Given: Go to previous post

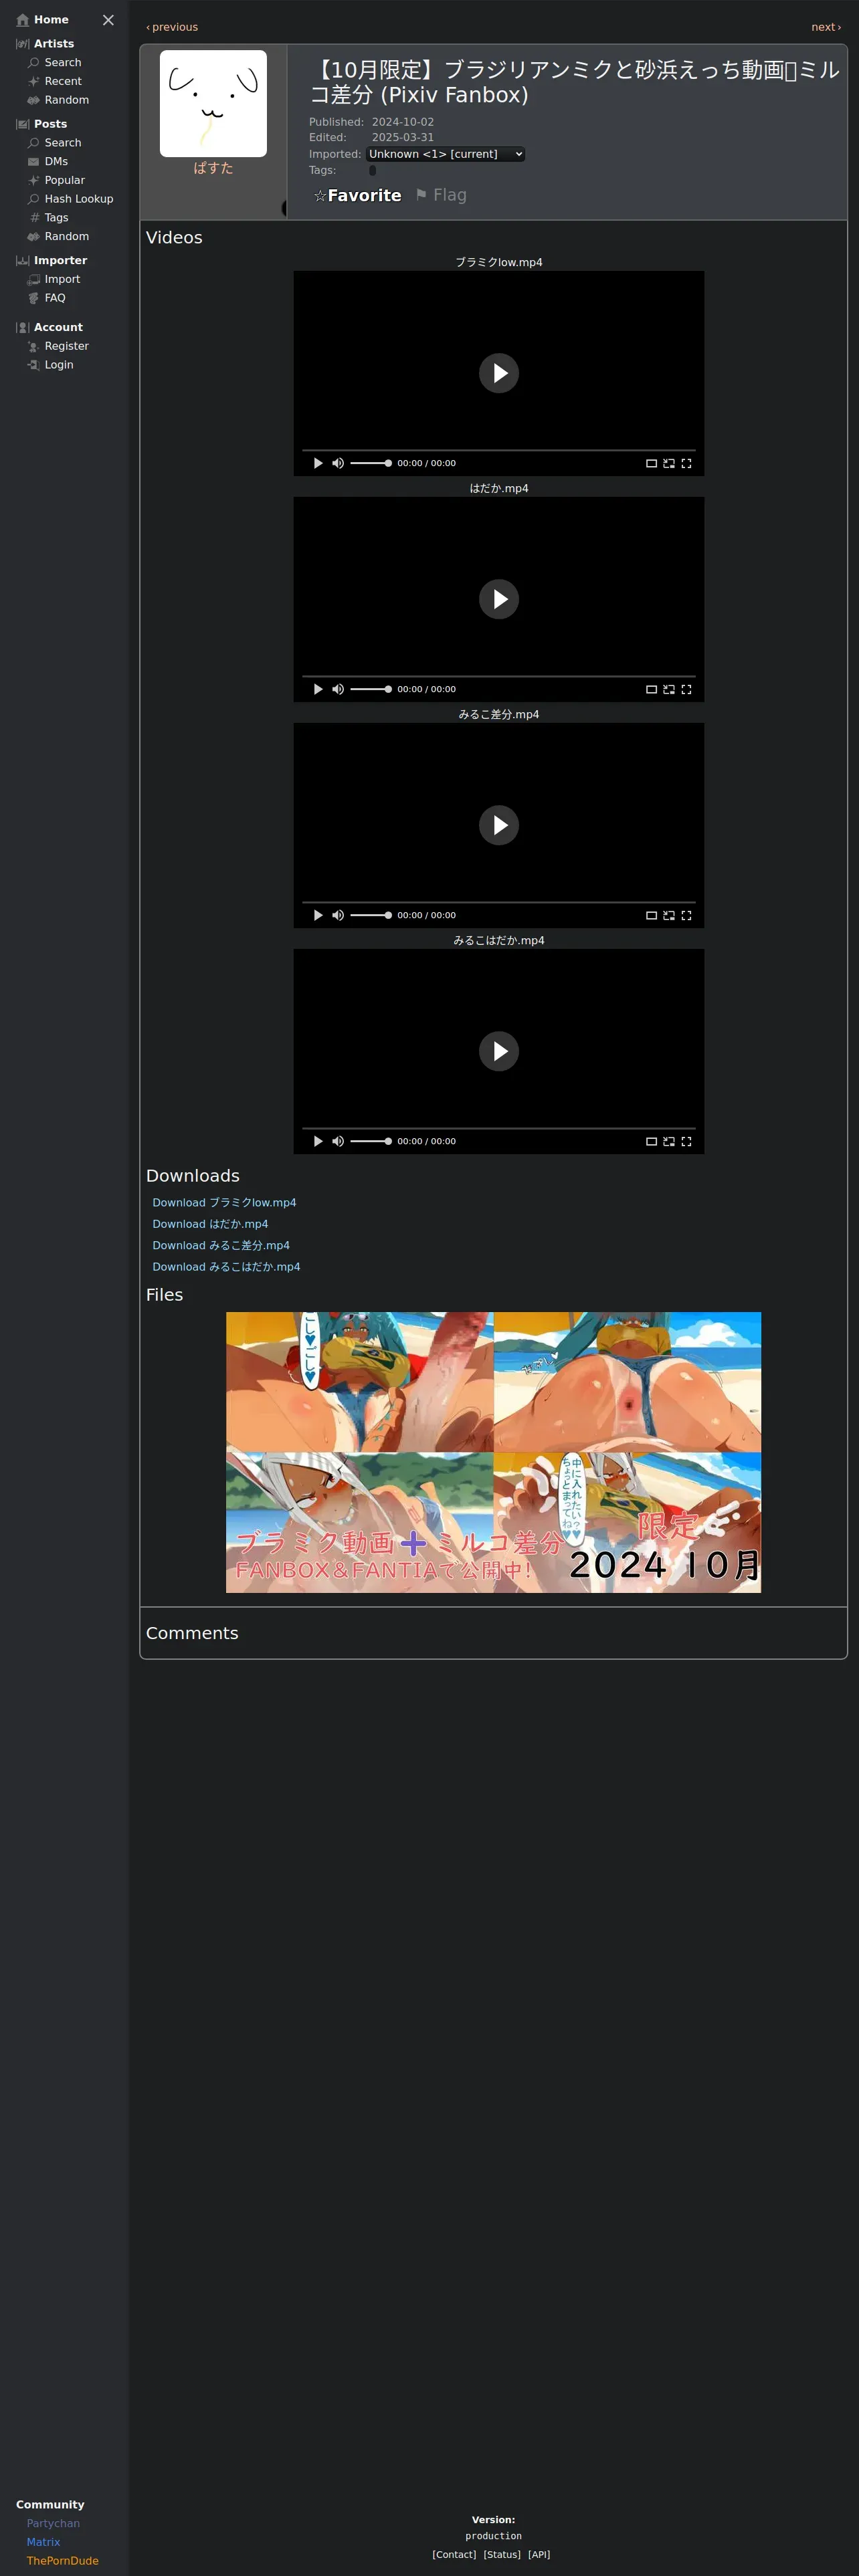Looking at the screenshot, I should point(172,27).
